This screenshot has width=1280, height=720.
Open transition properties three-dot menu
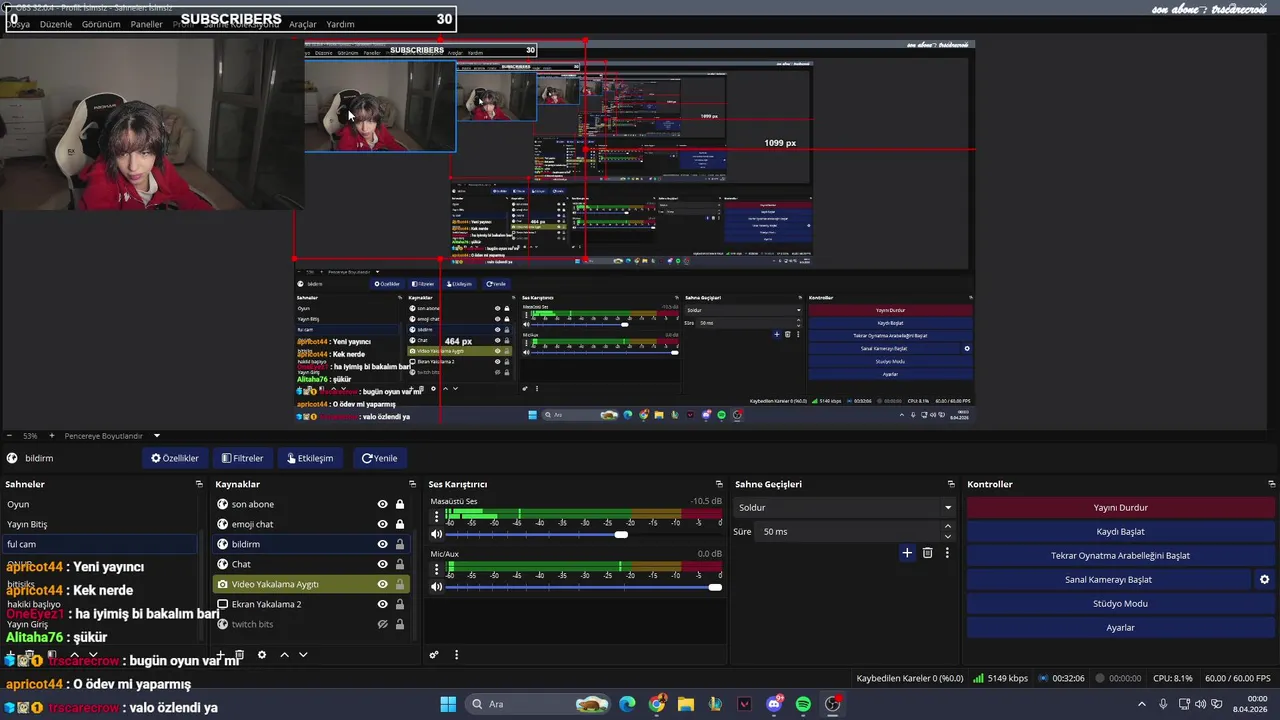click(947, 552)
